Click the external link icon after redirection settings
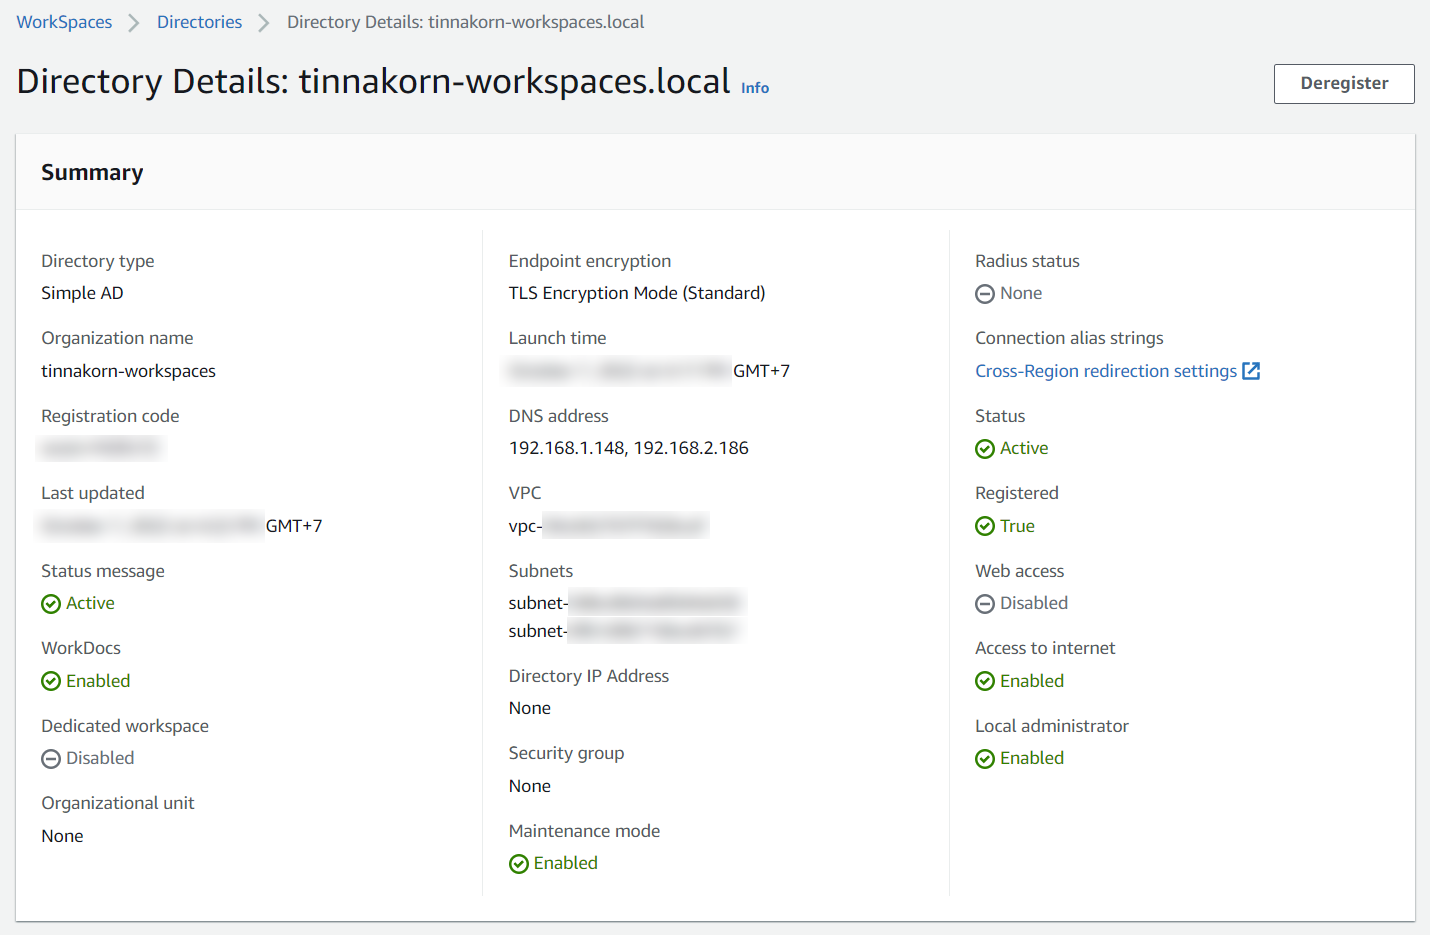Screen dimensions: 1430x935 click(1251, 371)
